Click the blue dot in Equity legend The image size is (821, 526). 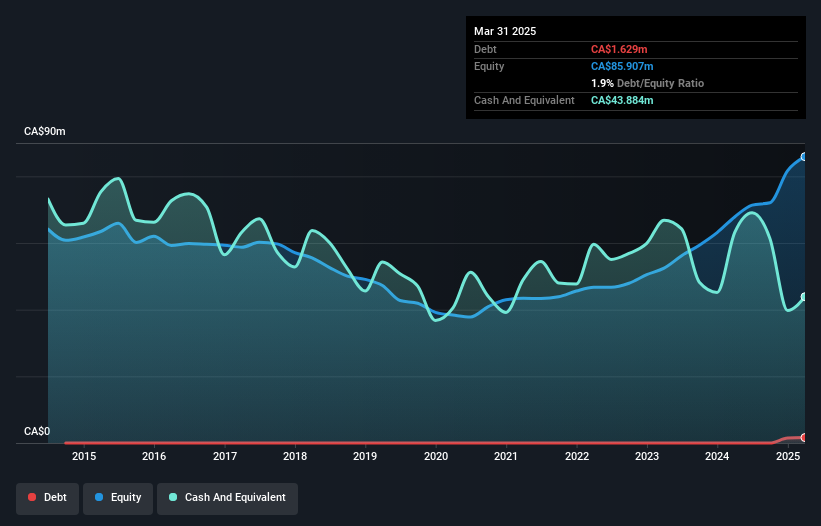point(99,497)
